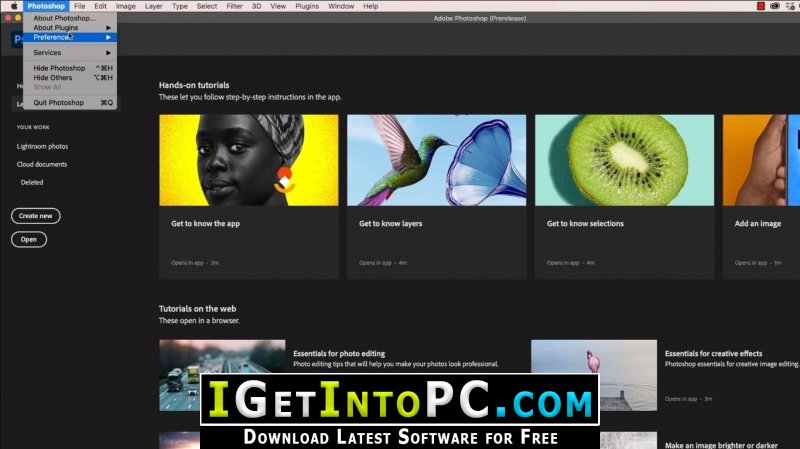800x449 pixels.
Task: Open the Deleted section in sidebar
Action: [x=32, y=182]
